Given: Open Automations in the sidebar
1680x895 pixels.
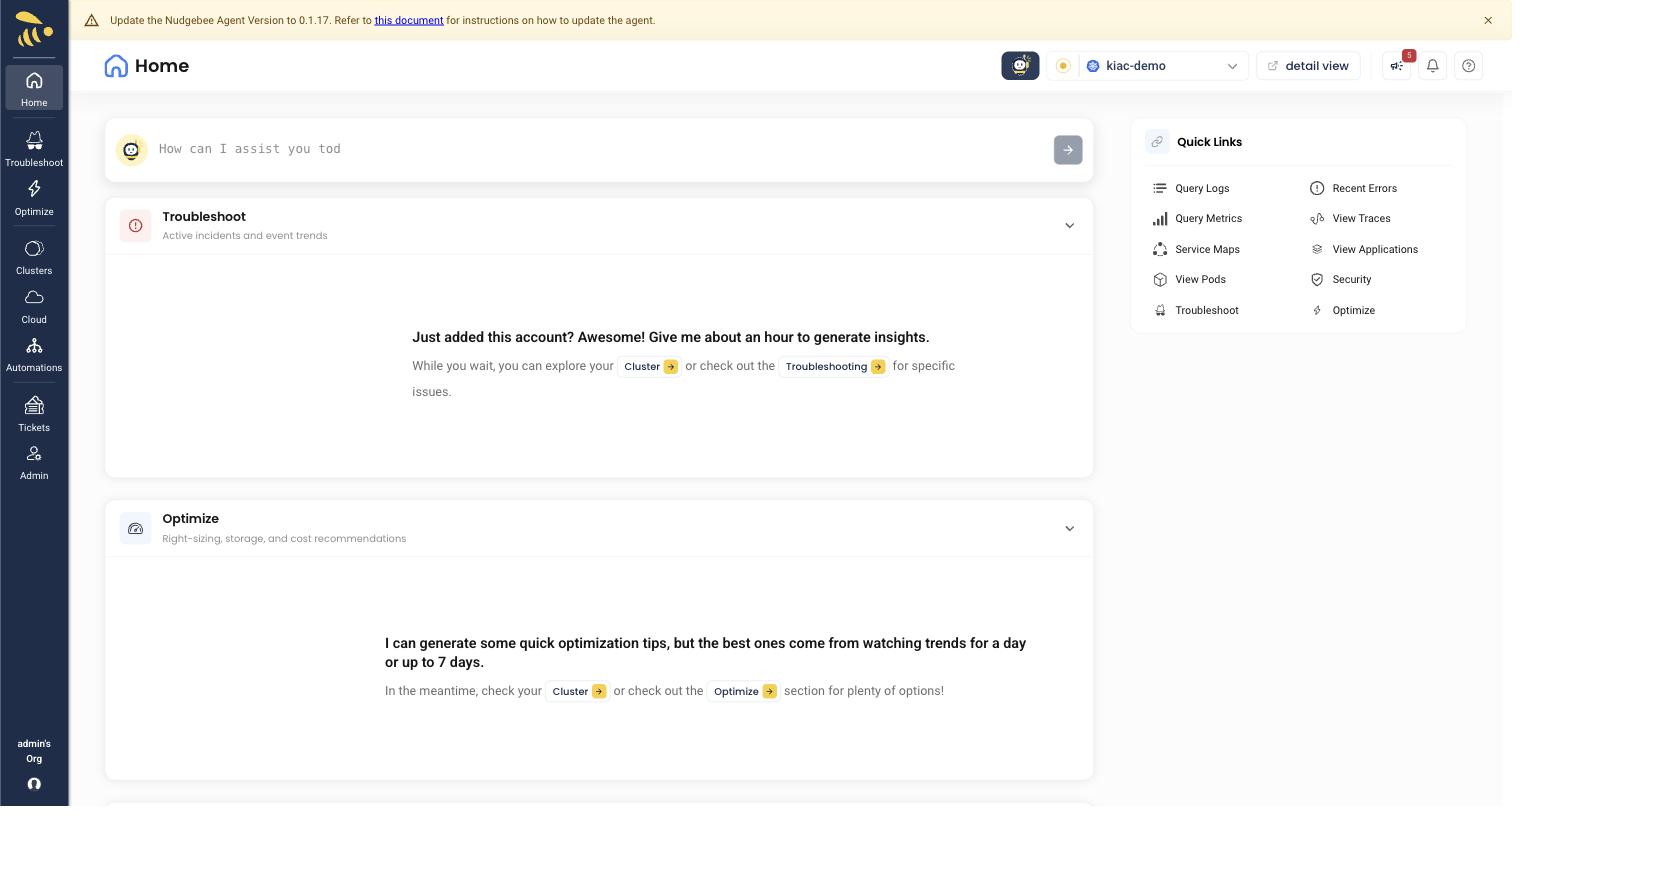Looking at the screenshot, I should (x=34, y=355).
